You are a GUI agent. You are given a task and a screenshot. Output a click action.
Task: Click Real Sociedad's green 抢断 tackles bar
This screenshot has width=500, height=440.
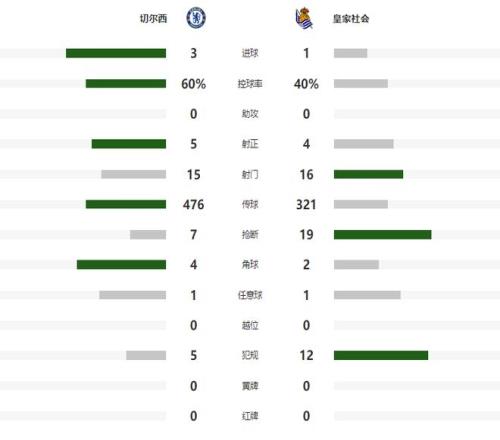pos(383,235)
